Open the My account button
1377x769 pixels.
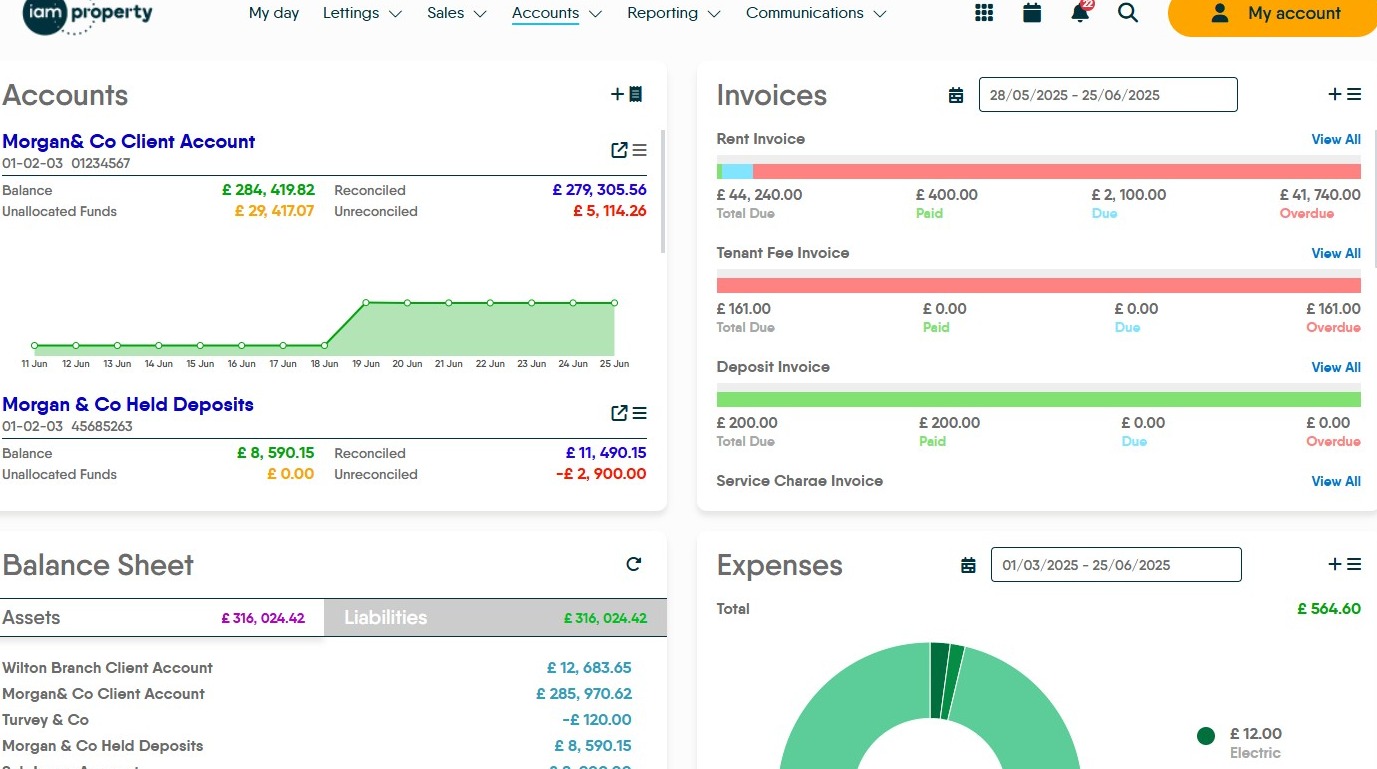[x=1272, y=14]
